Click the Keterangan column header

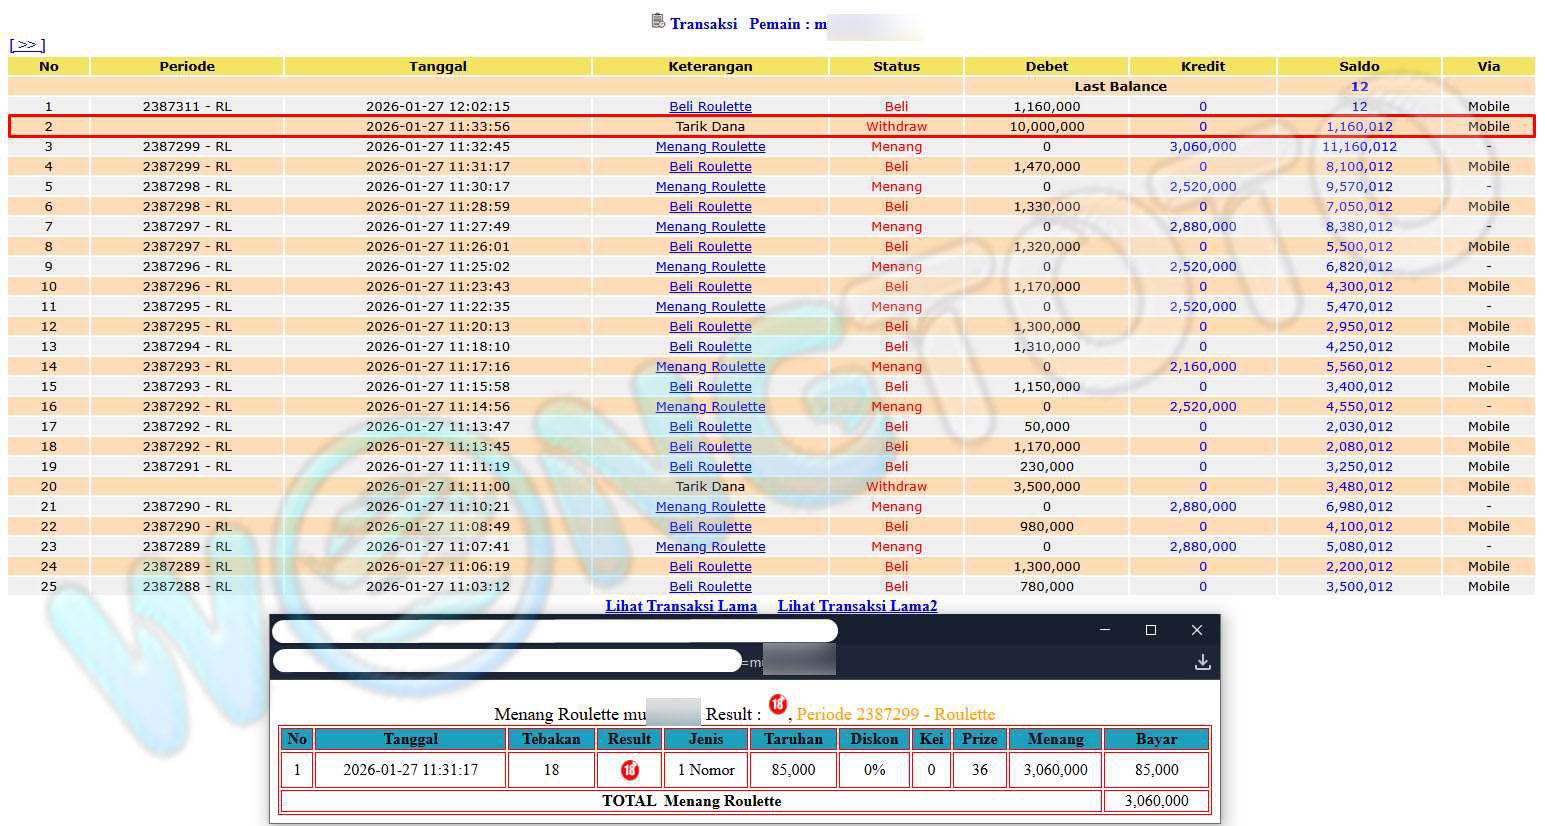tap(710, 67)
